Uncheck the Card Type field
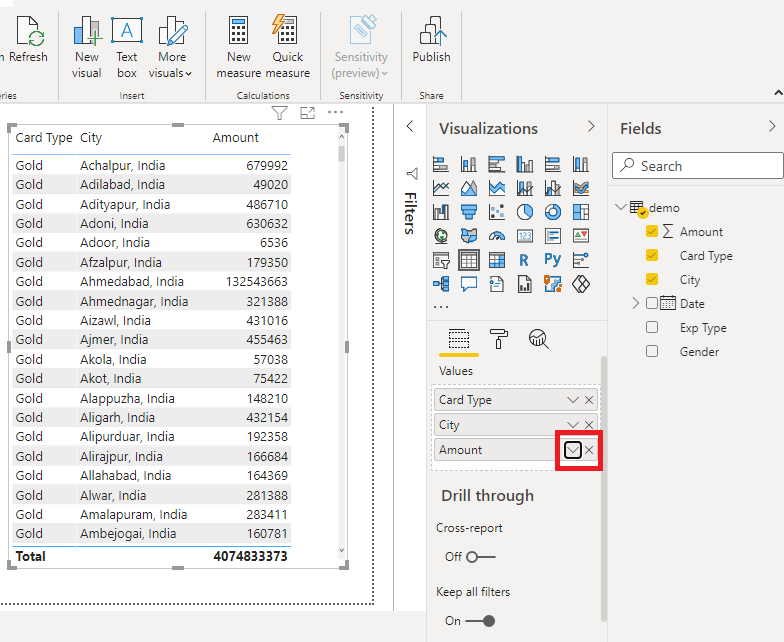This screenshot has height=642, width=784. click(652, 255)
